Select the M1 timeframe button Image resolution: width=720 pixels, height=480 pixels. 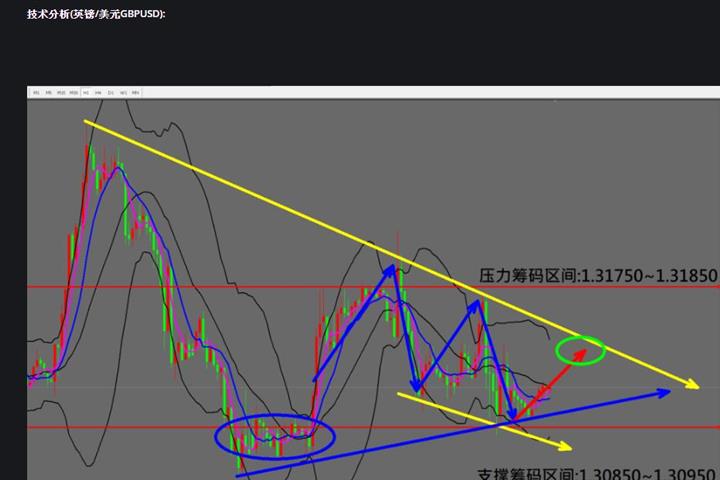(37, 93)
